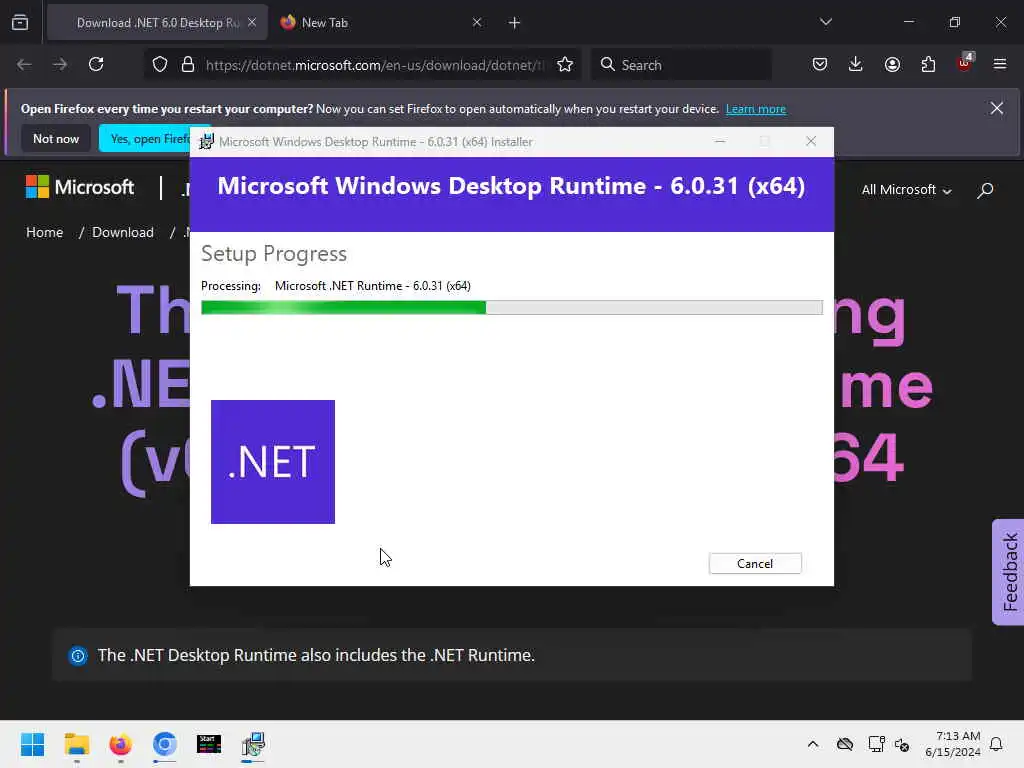Open the Learn more link
The width and height of the screenshot is (1024, 768).
click(x=756, y=109)
